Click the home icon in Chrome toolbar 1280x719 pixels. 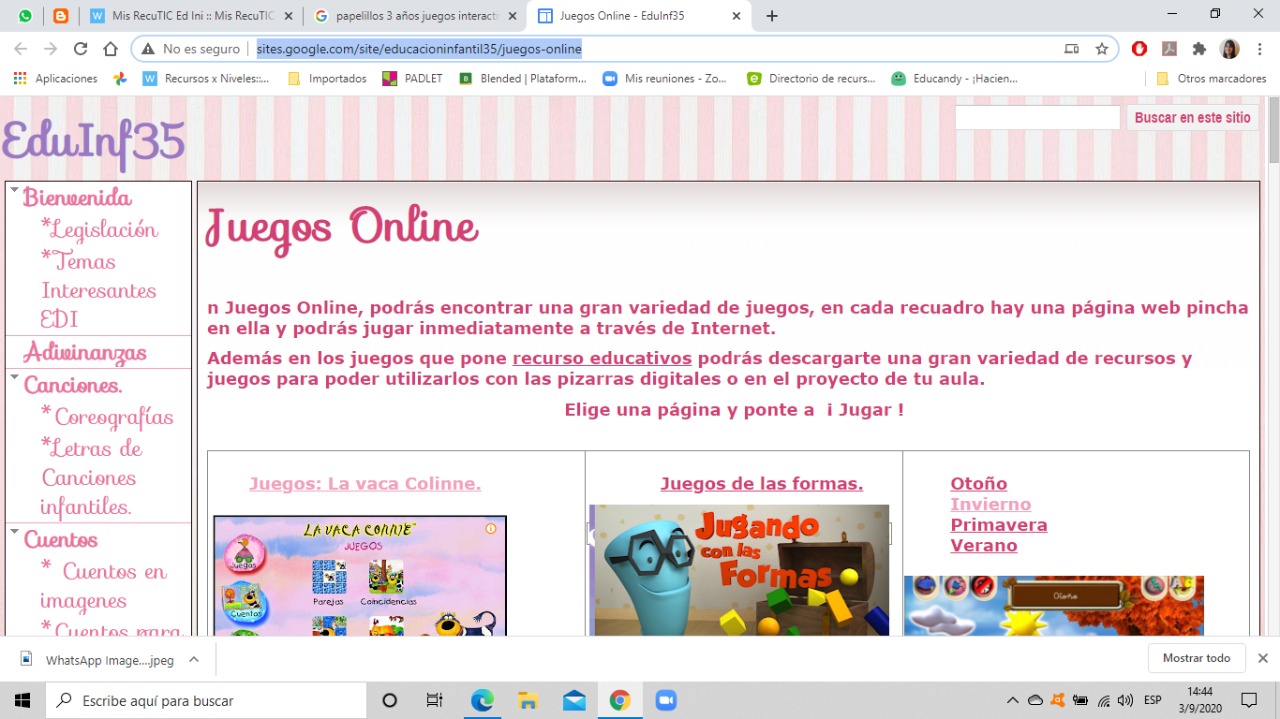point(111,49)
